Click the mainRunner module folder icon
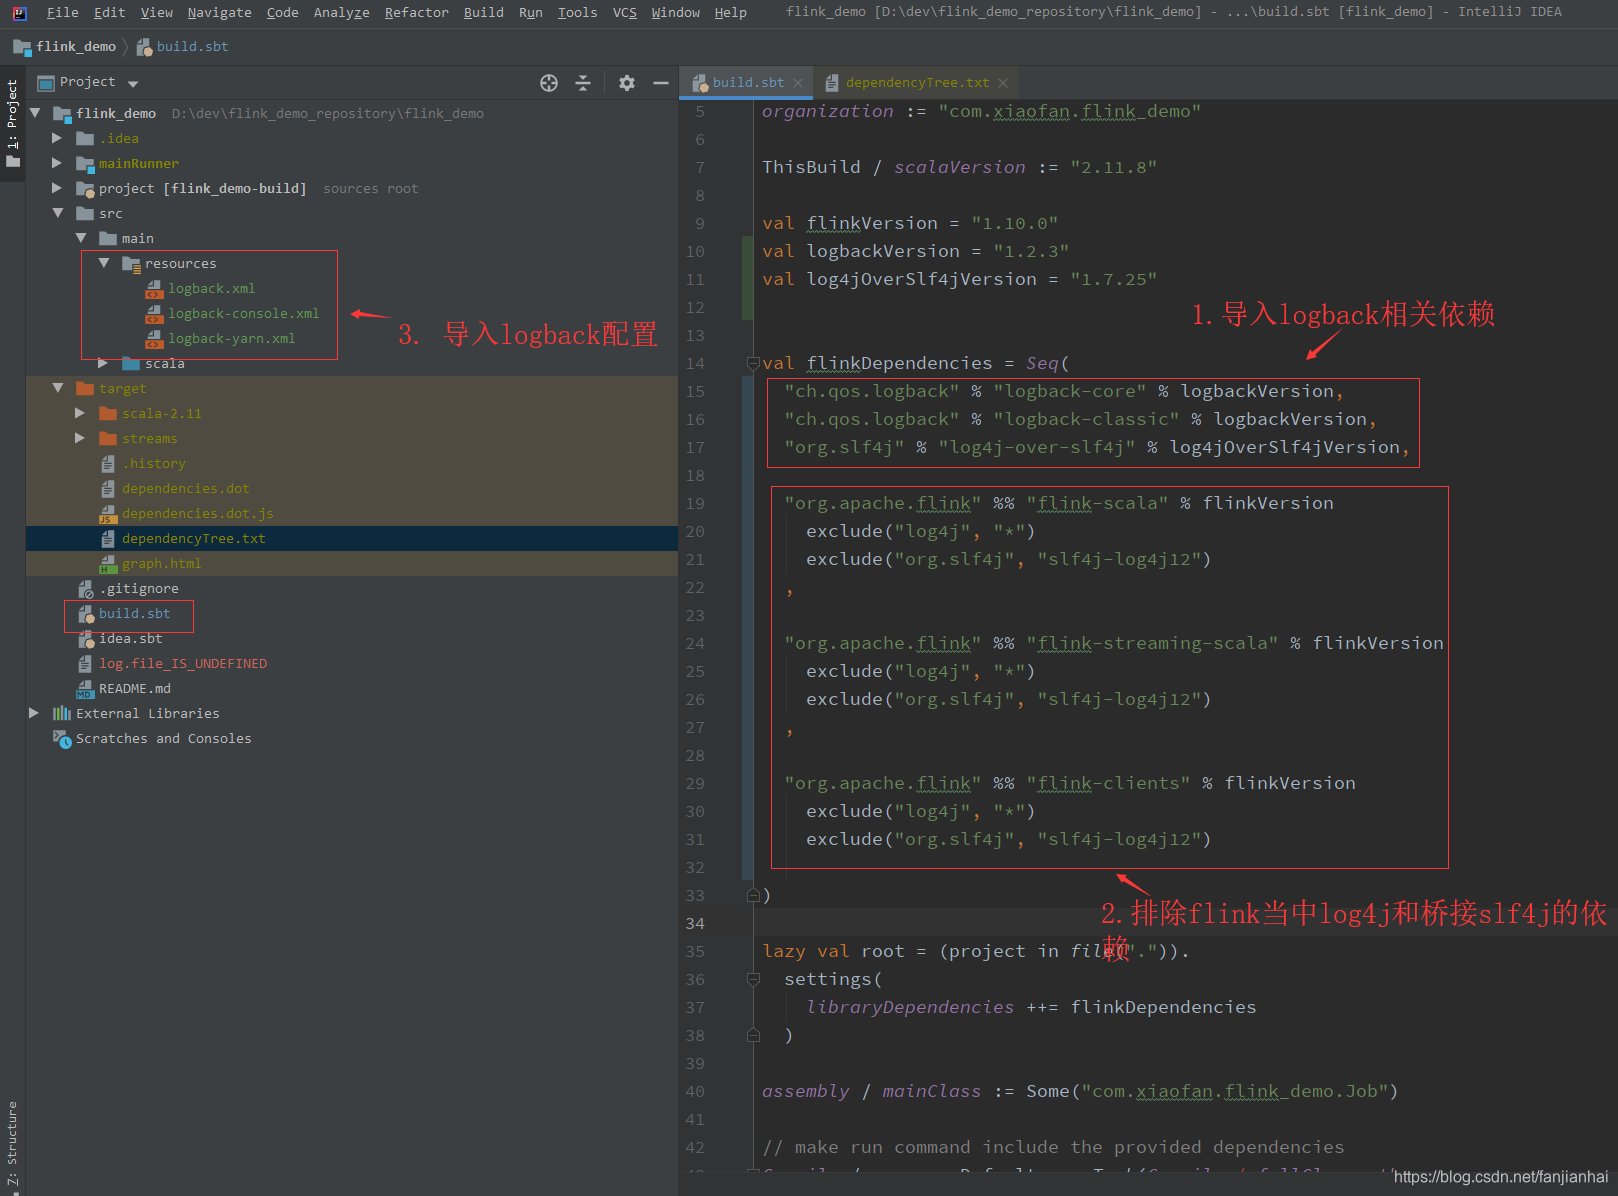Screen dimensions: 1618x1196 (85, 164)
